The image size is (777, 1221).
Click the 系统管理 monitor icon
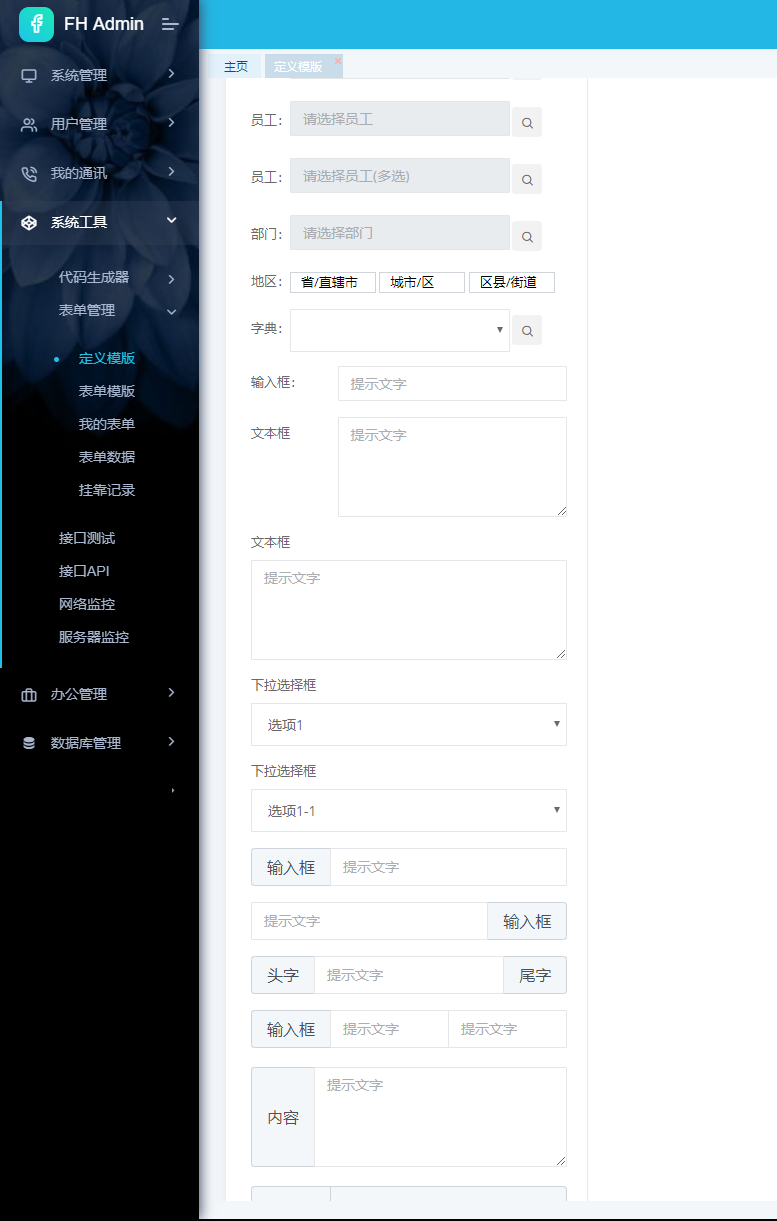pos(29,75)
